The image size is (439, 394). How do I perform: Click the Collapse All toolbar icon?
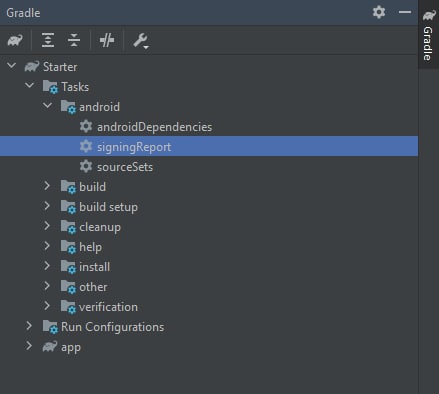(74, 40)
